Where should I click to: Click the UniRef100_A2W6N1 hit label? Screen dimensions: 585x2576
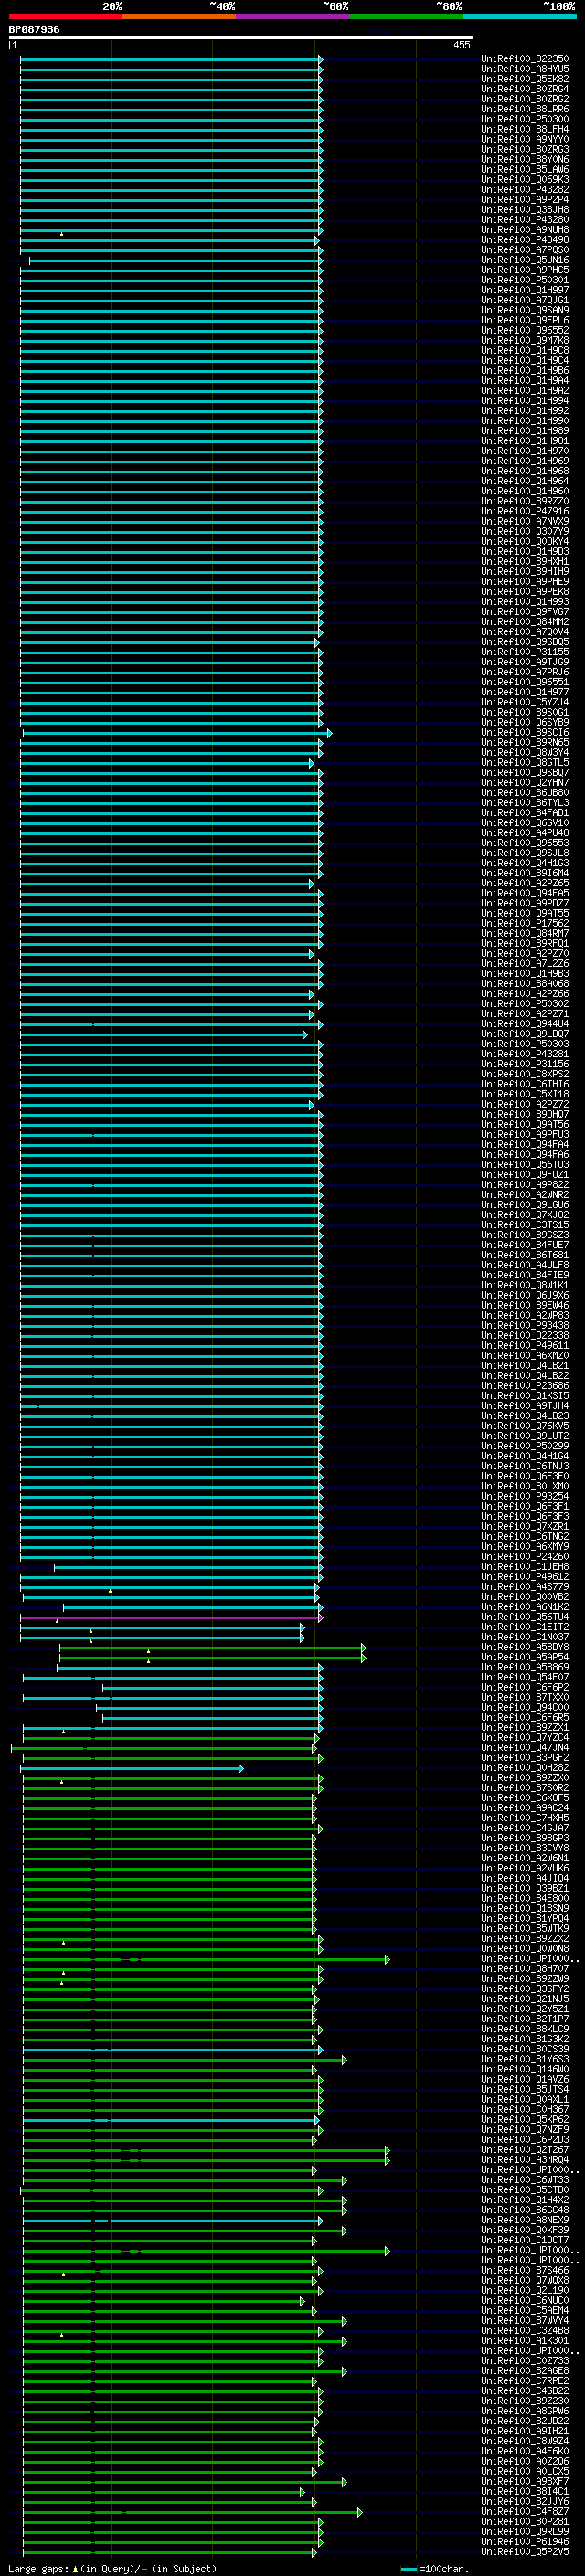pos(525,1858)
